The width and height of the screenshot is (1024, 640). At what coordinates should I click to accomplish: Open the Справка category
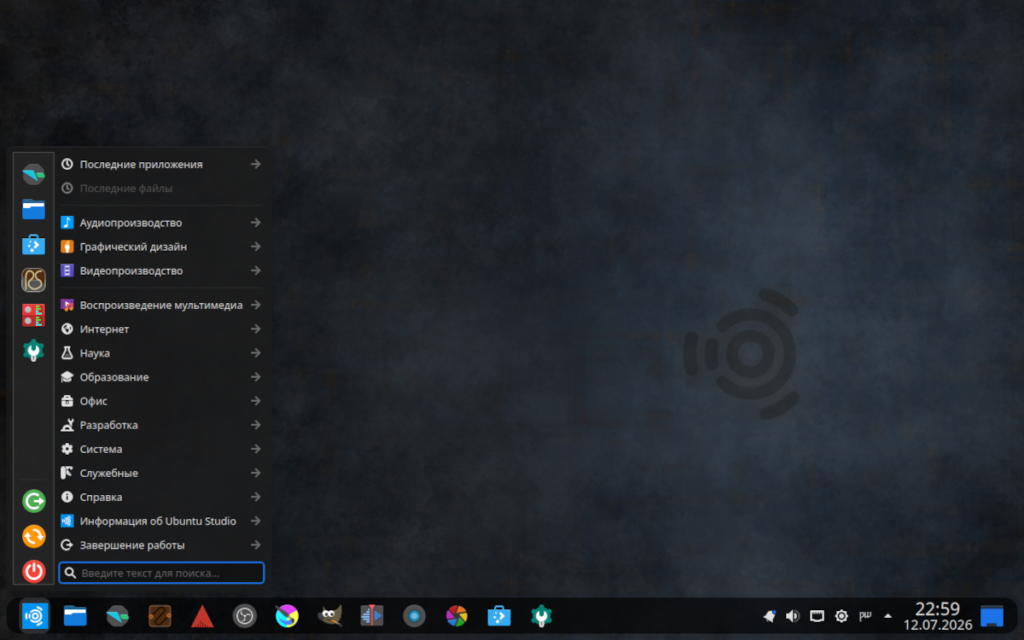click(x=161, y=497)
